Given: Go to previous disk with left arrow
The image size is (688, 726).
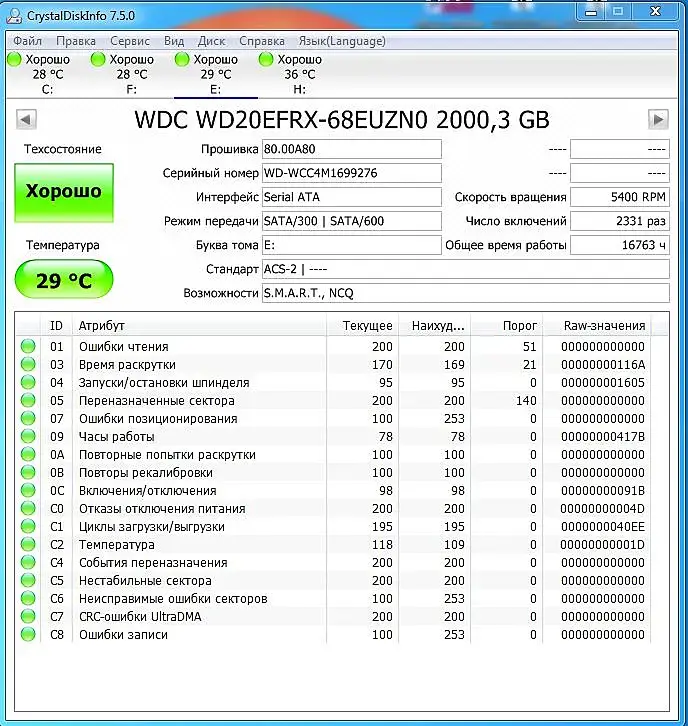Looking at the screenshot, I should point(26,120).
